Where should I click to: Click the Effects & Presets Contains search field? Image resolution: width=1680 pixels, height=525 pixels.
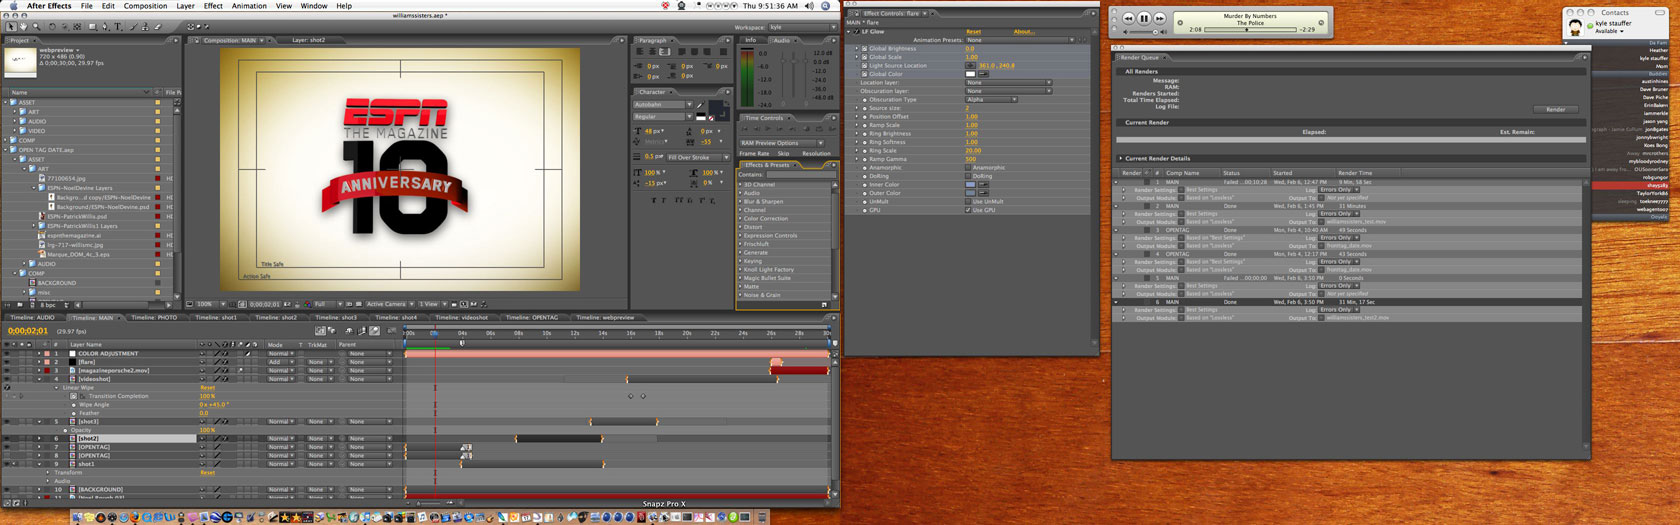(x=801, y=174)
